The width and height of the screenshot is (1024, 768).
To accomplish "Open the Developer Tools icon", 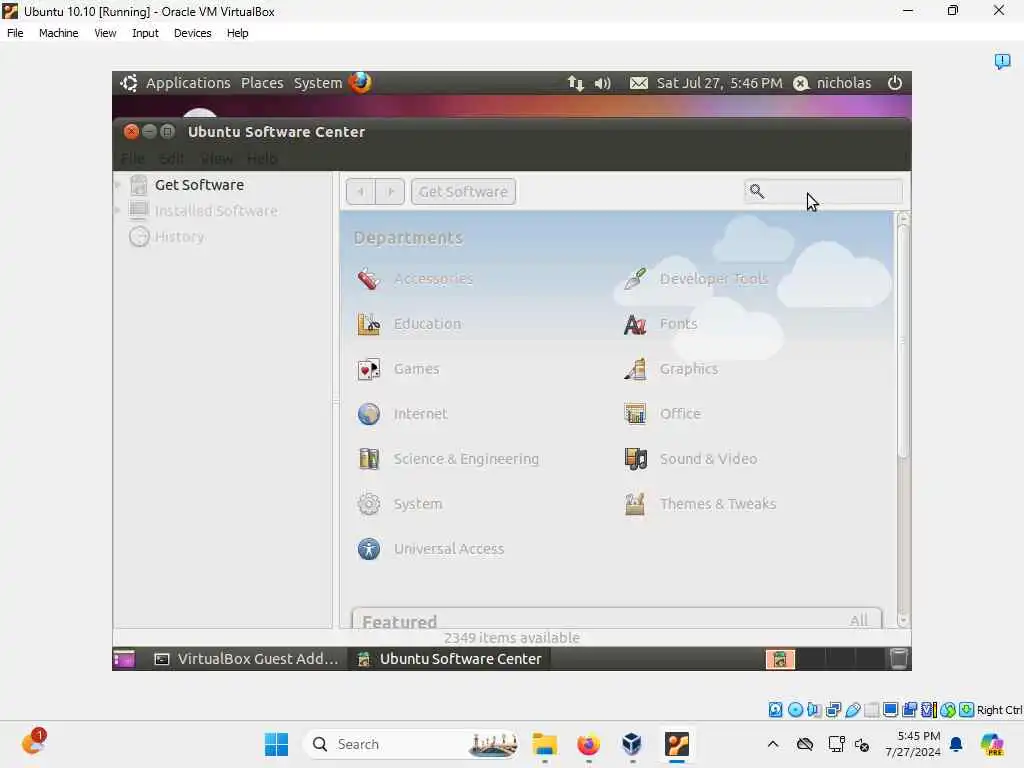I will [x=635, y=279].
